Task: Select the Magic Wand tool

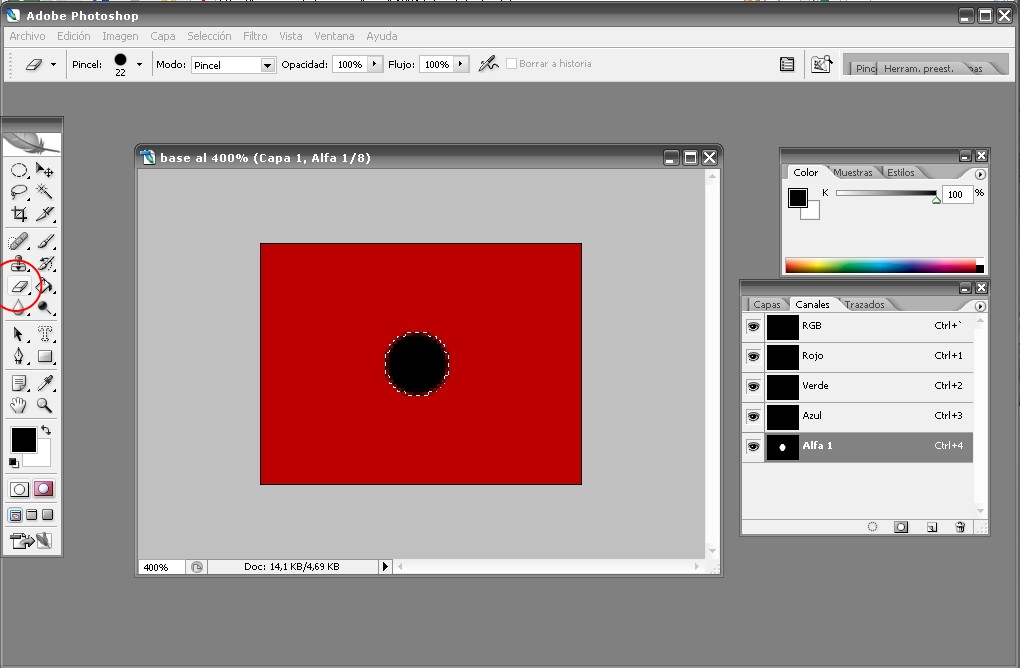Action: point(44,191)
